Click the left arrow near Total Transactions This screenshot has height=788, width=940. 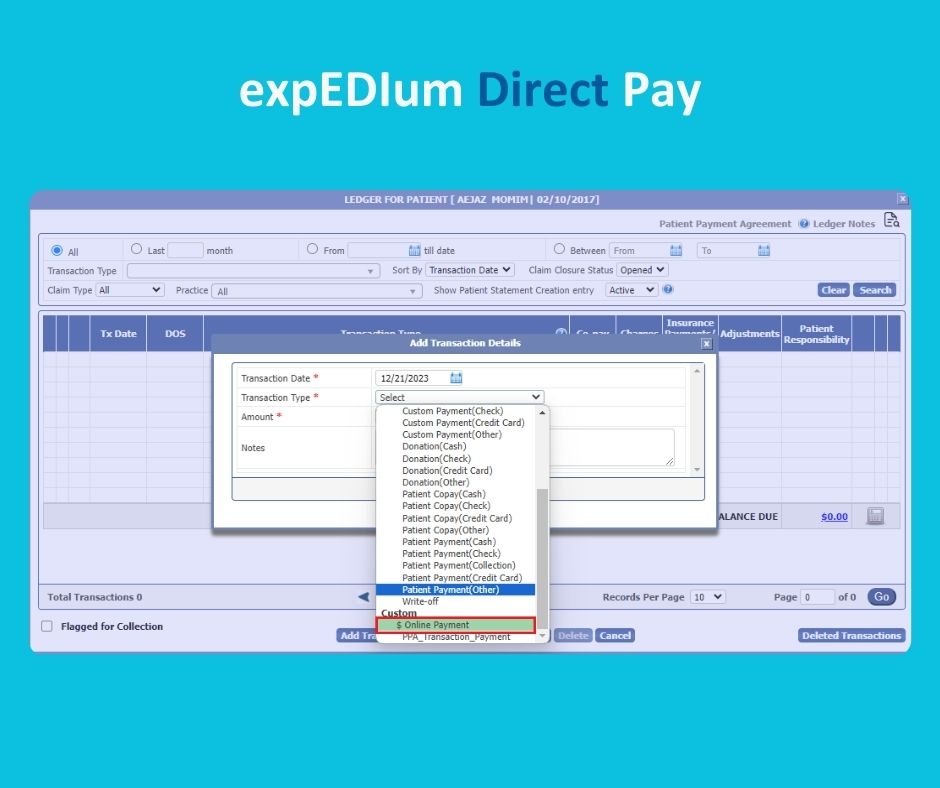(x=366, y=597)
